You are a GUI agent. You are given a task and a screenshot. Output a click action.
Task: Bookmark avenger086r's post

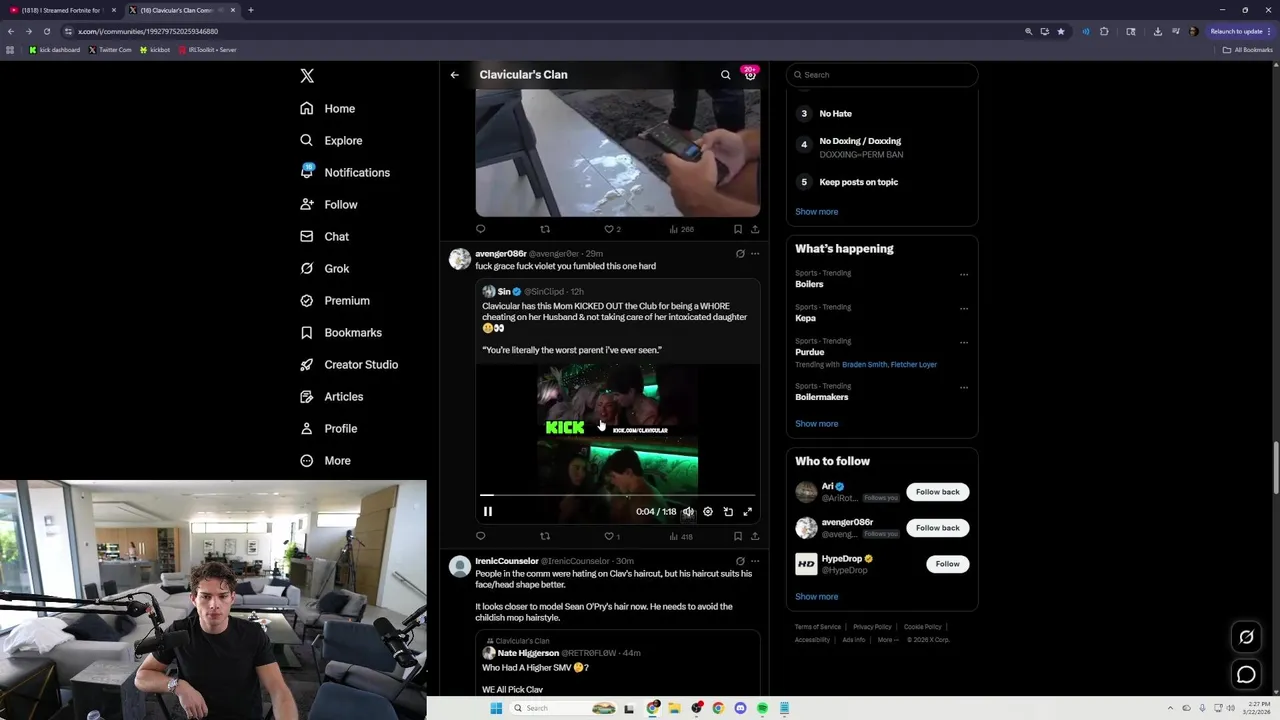(738, 536)
